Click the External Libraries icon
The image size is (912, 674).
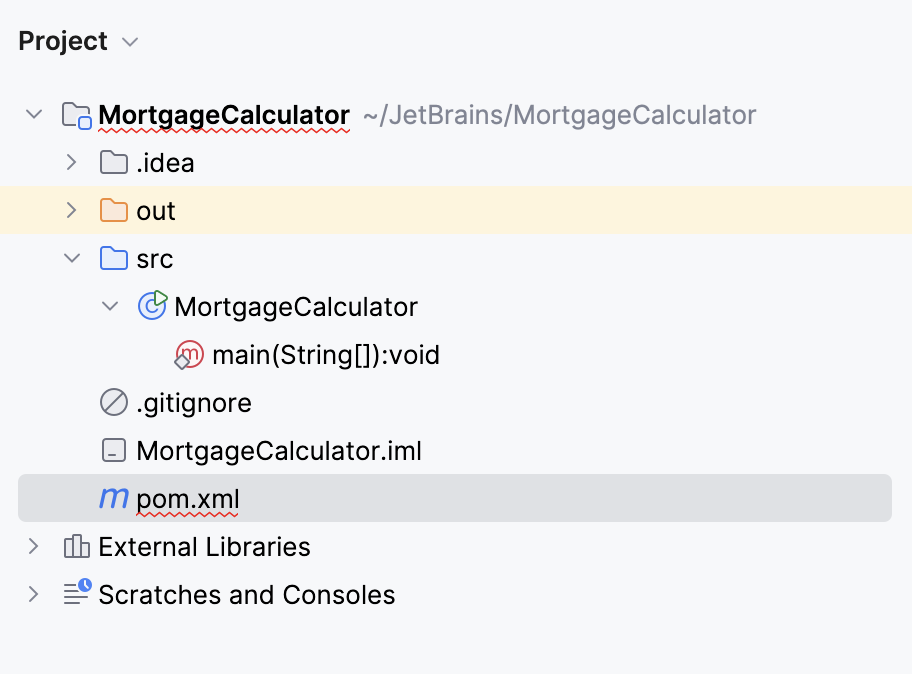[x=74, y=547]
